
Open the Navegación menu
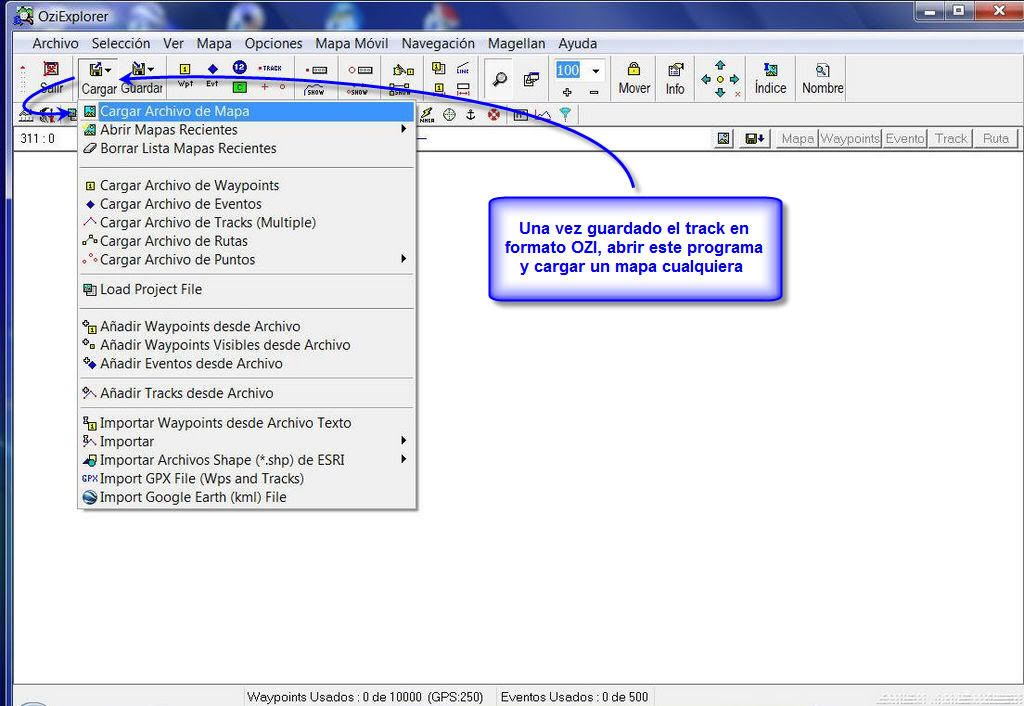[438, 43]
